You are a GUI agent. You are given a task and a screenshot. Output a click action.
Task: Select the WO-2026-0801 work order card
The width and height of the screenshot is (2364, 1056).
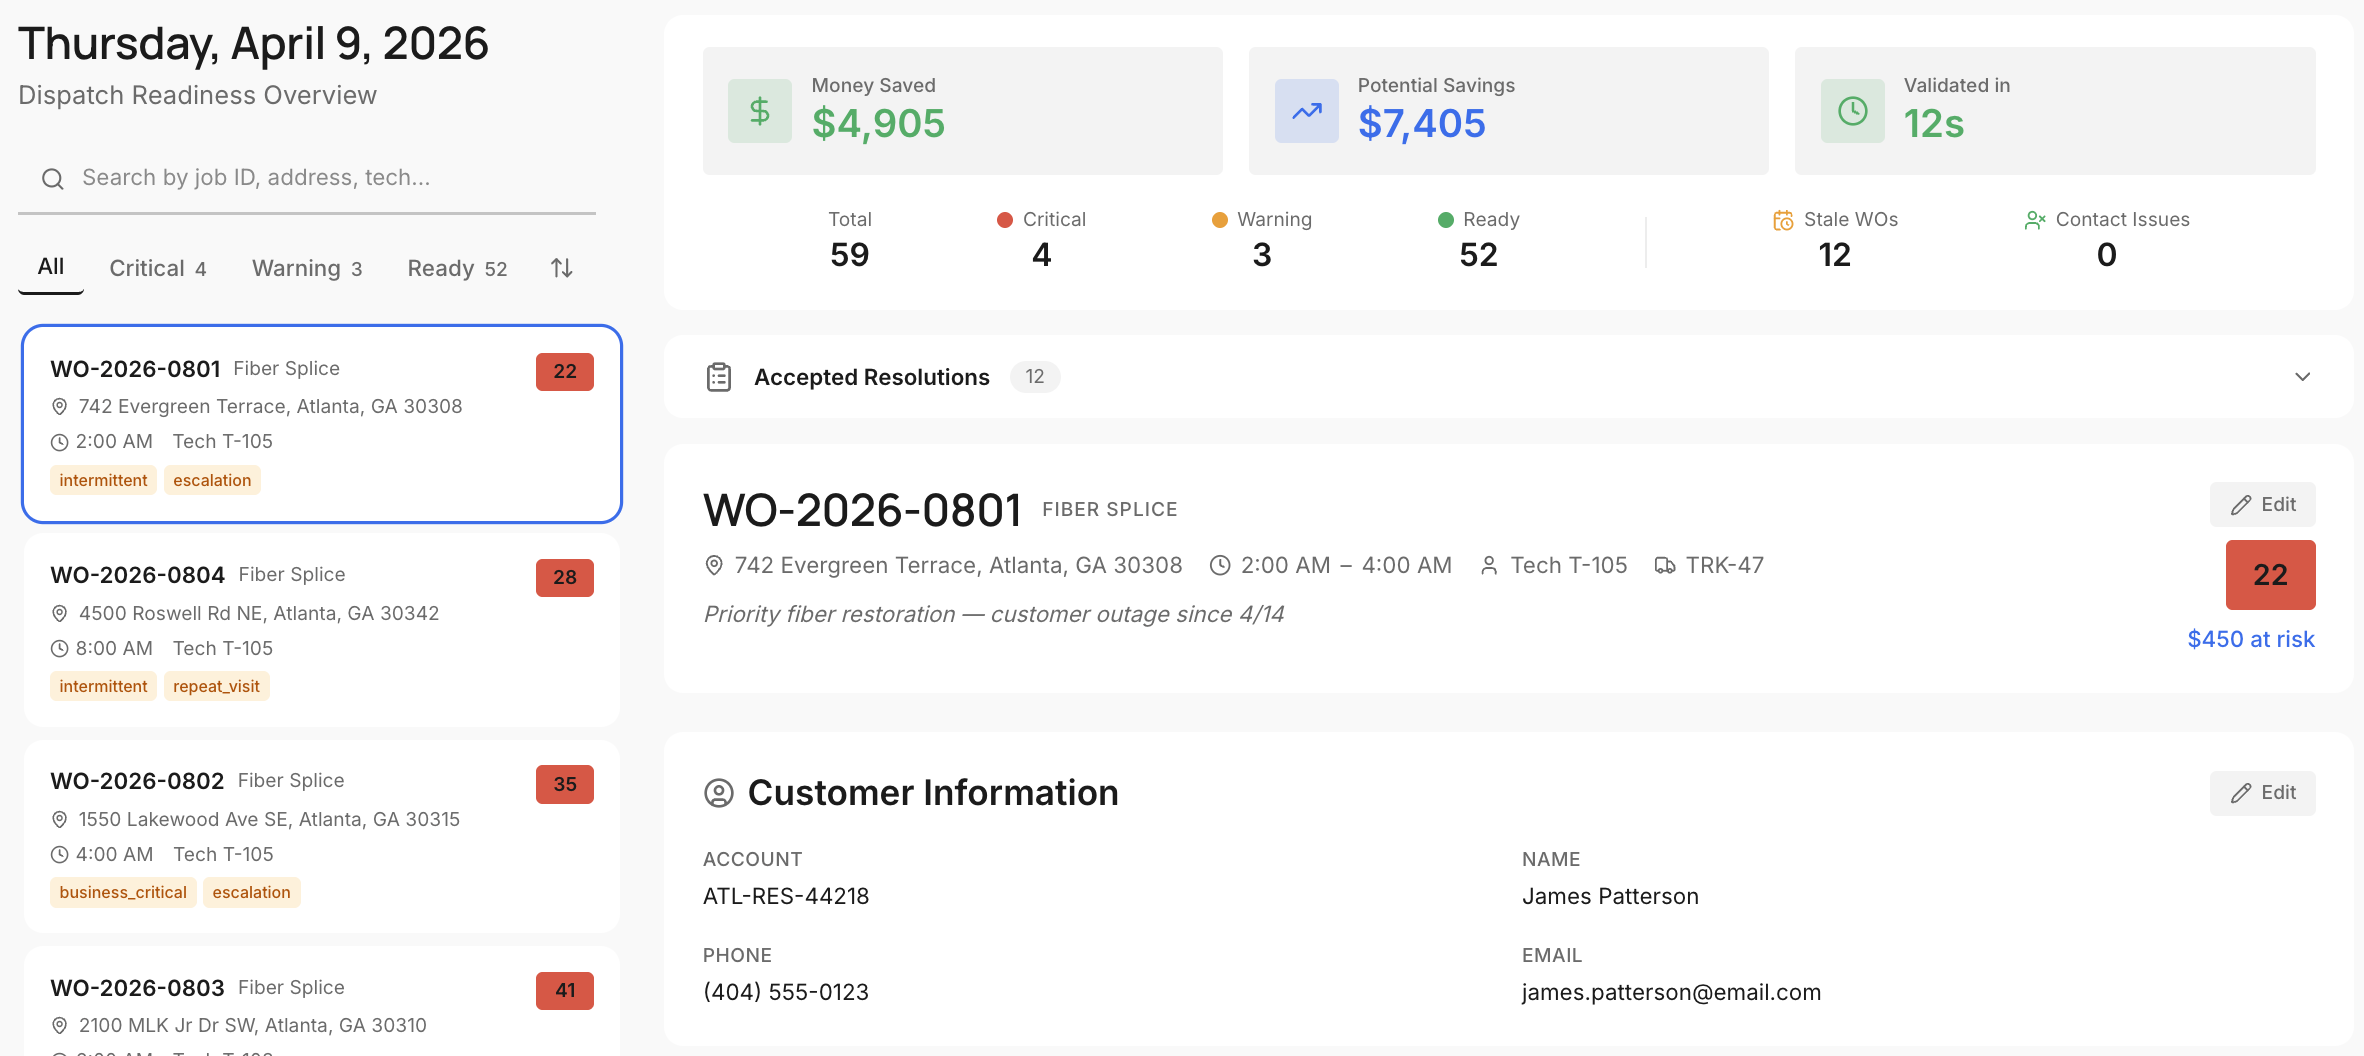click(322, 424)
